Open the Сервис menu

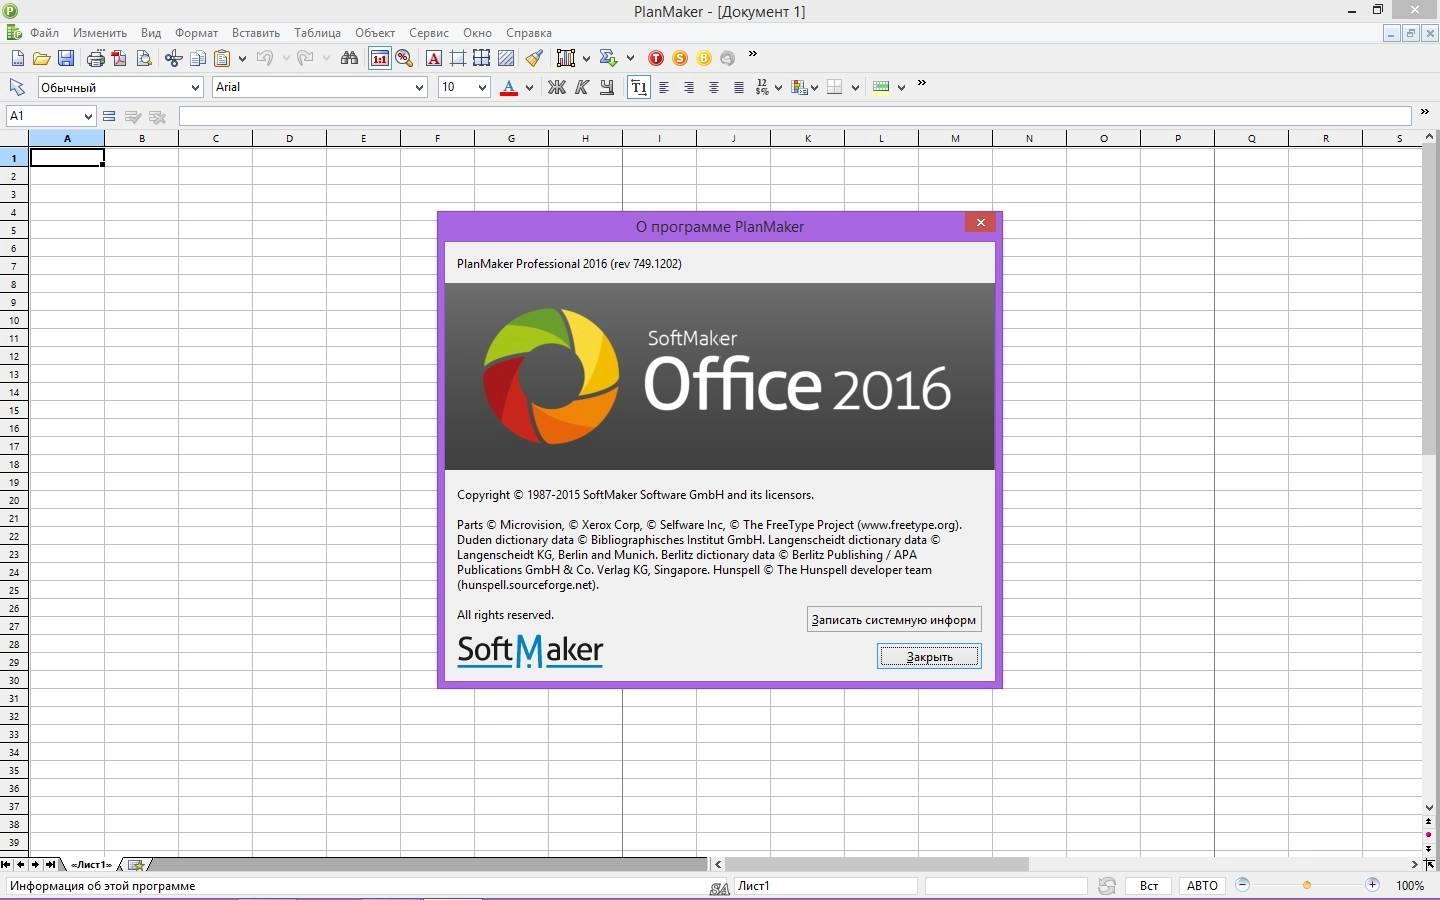coord(428,33)
